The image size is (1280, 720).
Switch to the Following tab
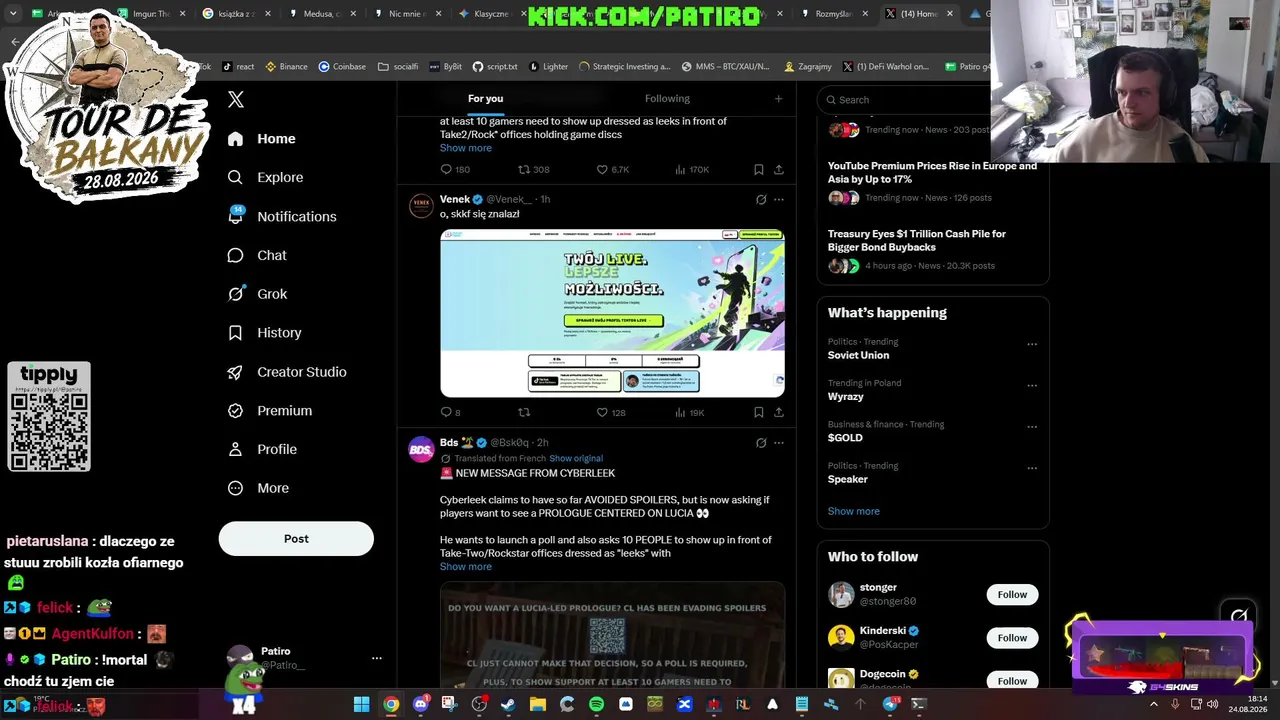(x=667, y=98)
